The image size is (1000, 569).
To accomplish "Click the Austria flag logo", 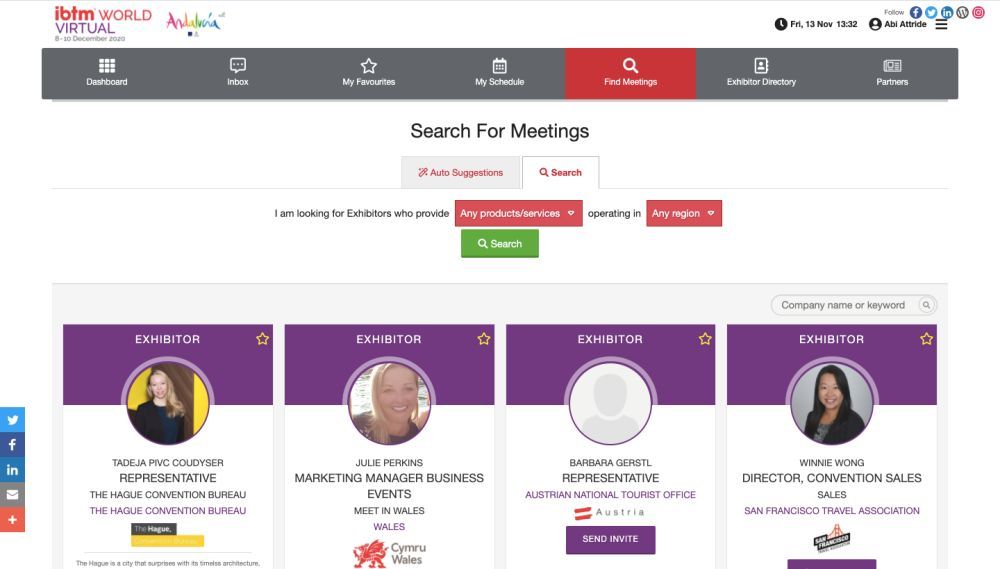I will click(609, 513).
